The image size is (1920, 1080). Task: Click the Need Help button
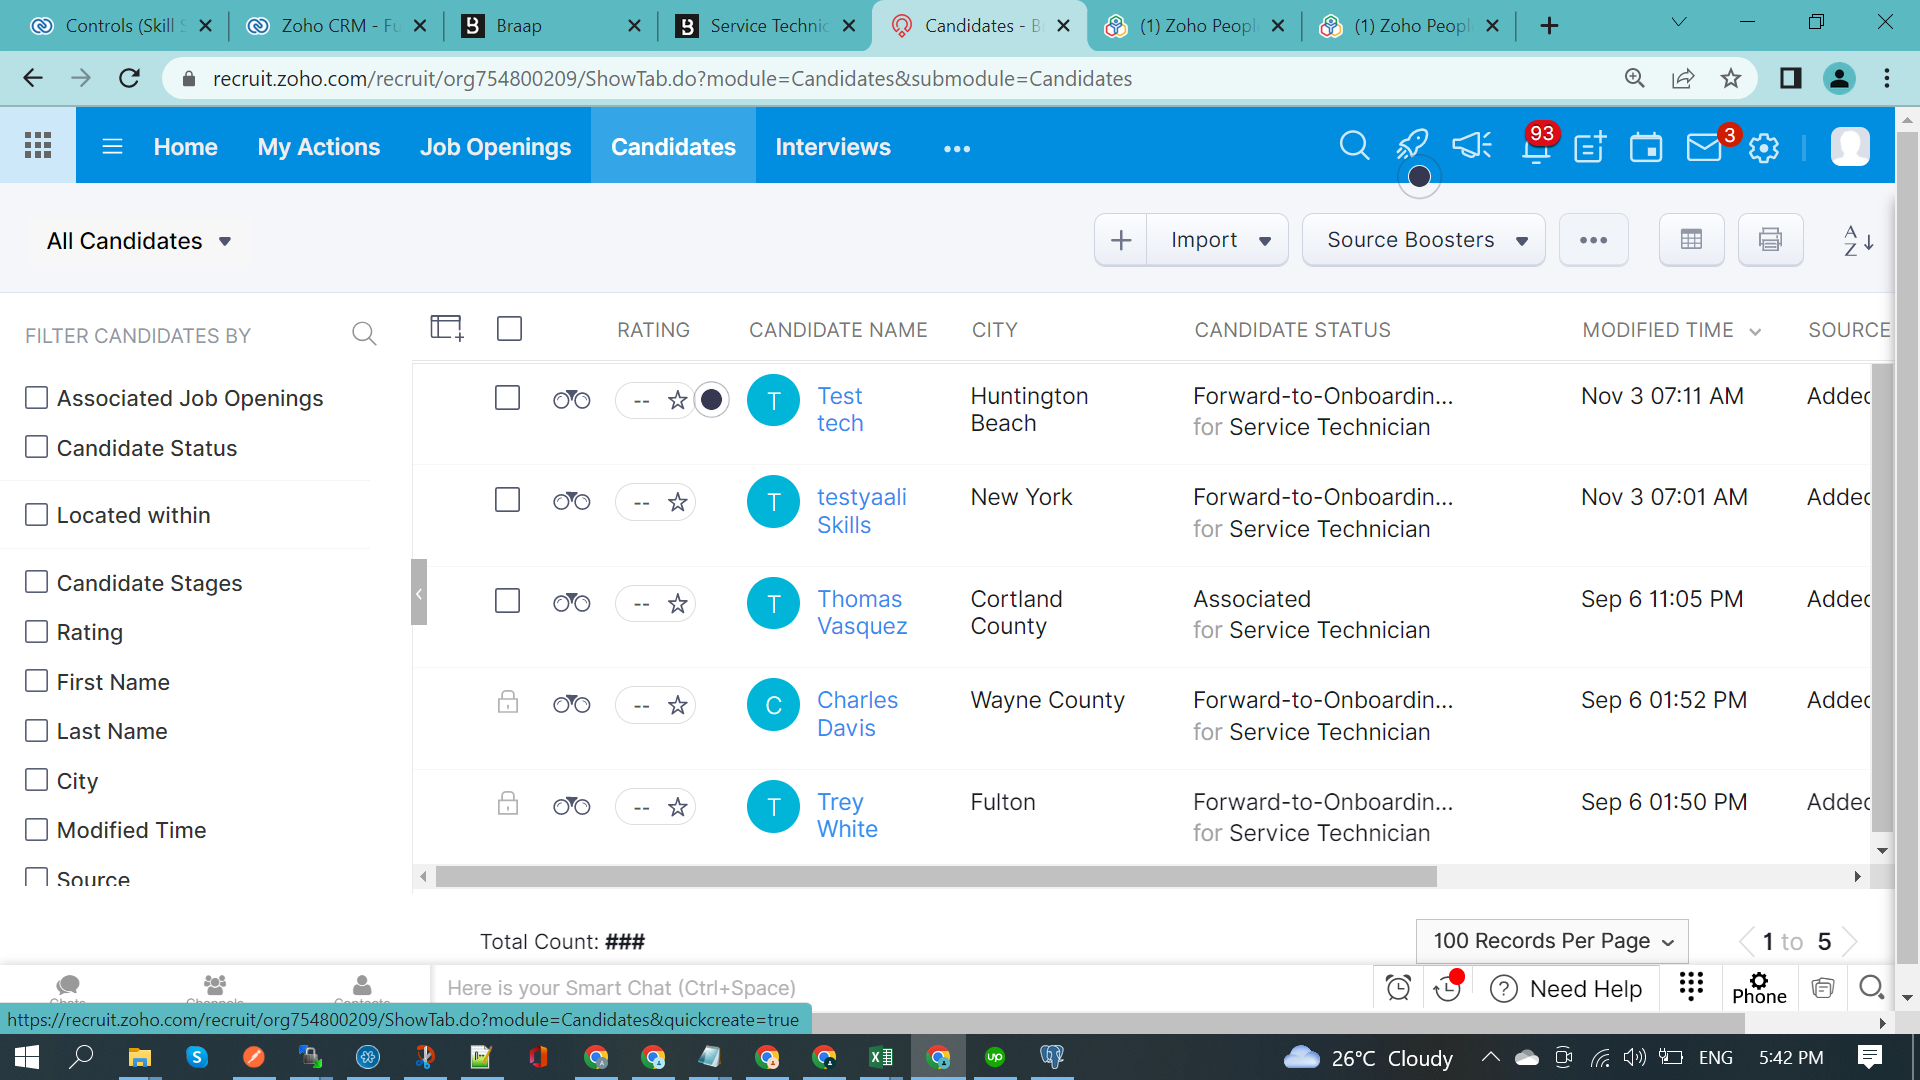click(x=1567, y=989)
